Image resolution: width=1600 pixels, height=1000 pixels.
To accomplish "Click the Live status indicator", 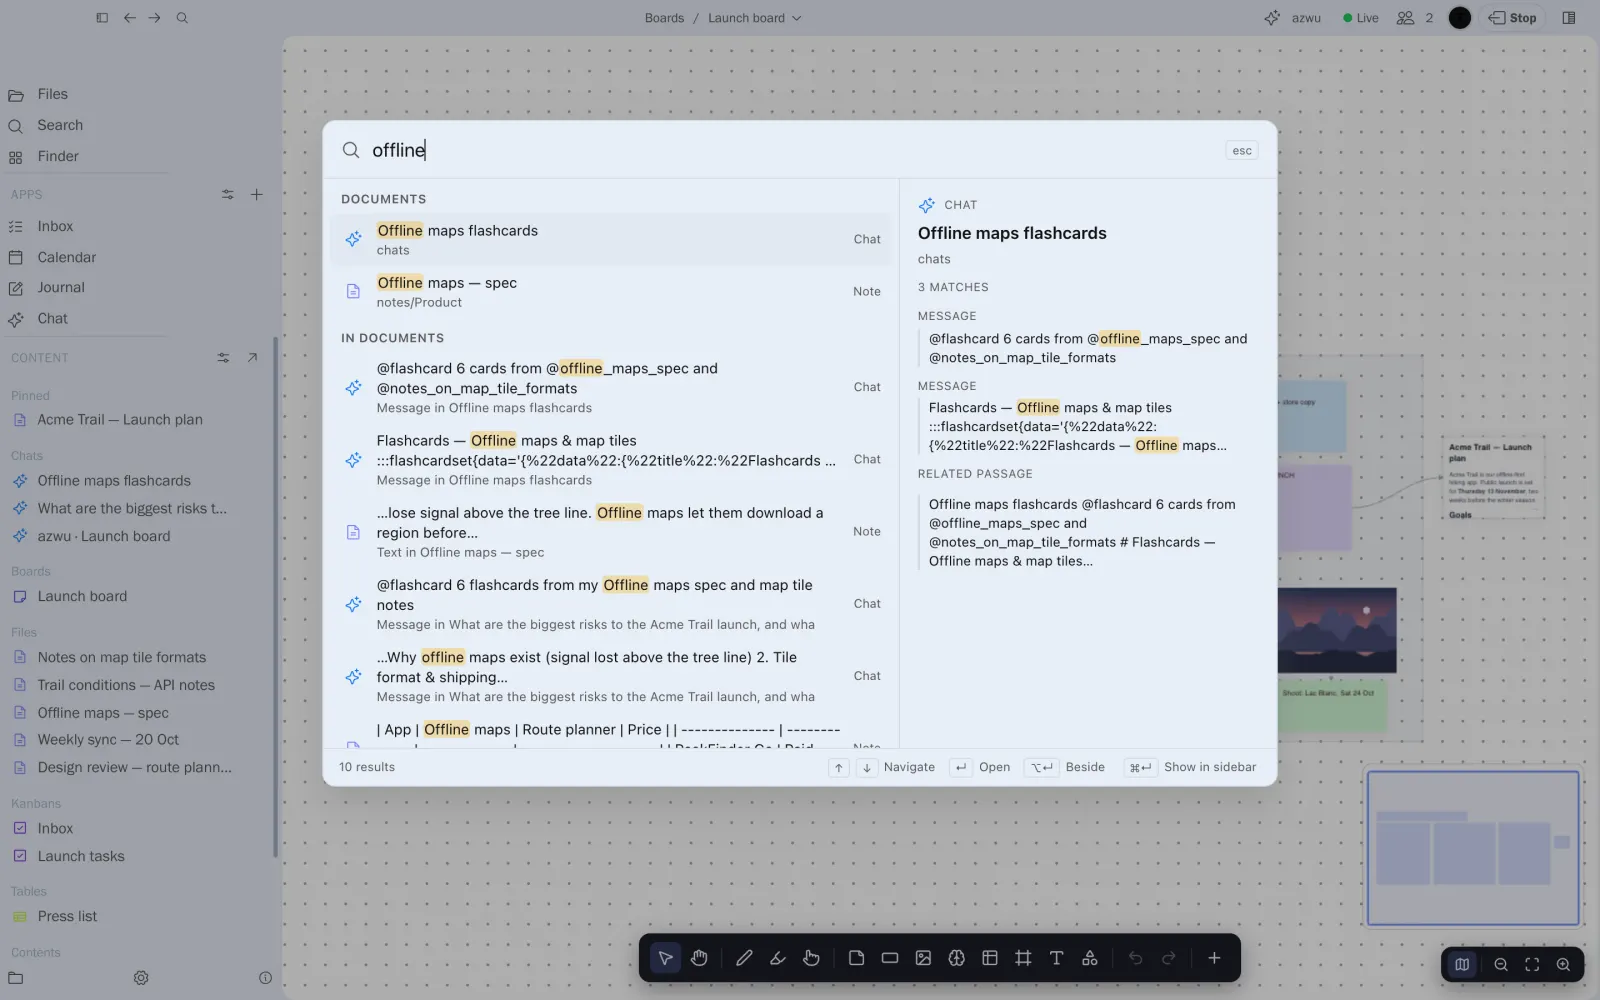I will coord(1361,18).
